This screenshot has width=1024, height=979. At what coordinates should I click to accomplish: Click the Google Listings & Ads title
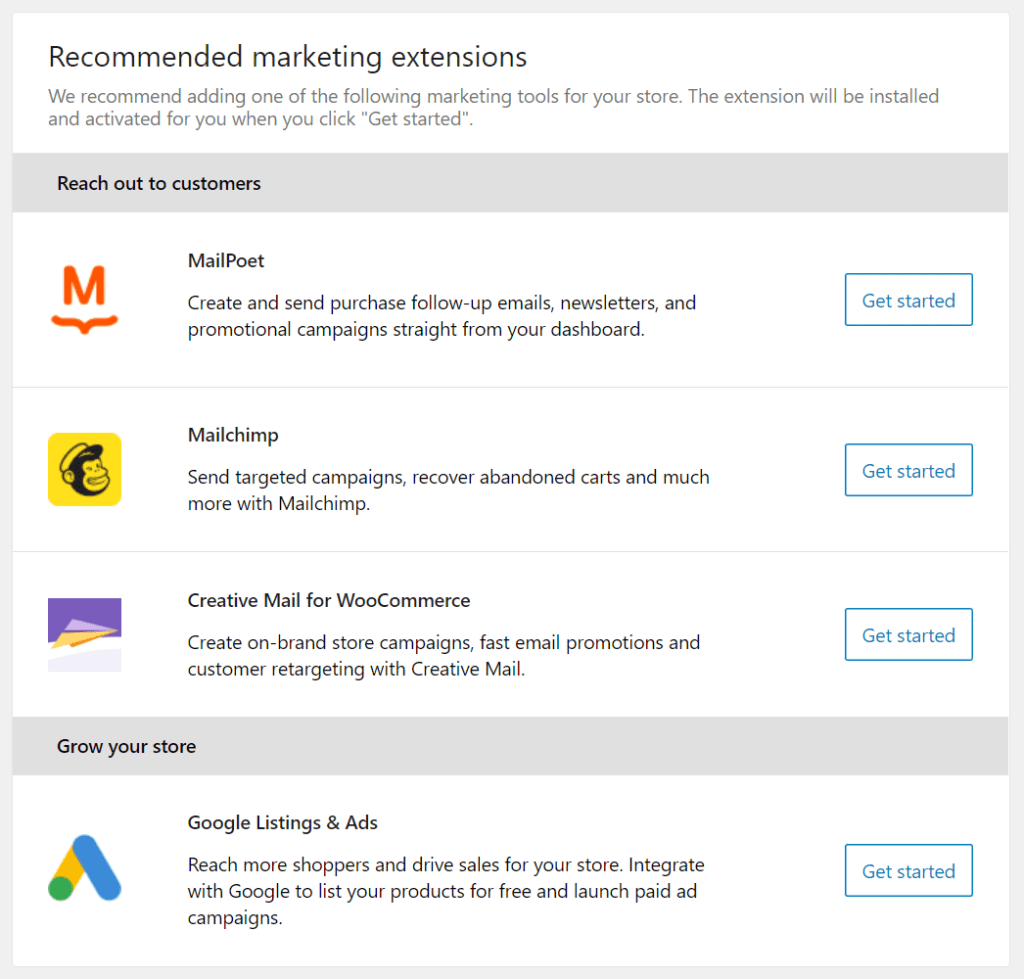283,823
